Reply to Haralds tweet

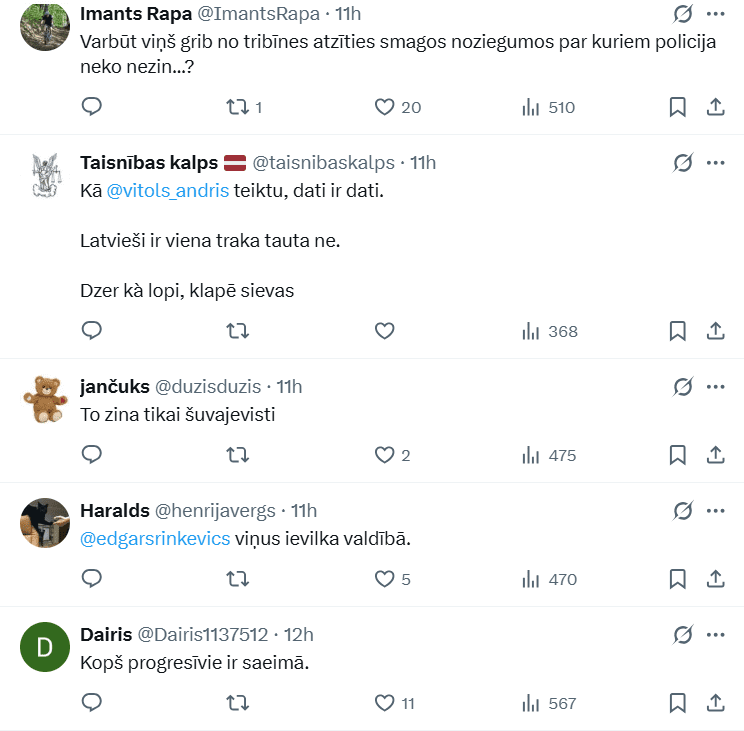click(x=91, y=579)
